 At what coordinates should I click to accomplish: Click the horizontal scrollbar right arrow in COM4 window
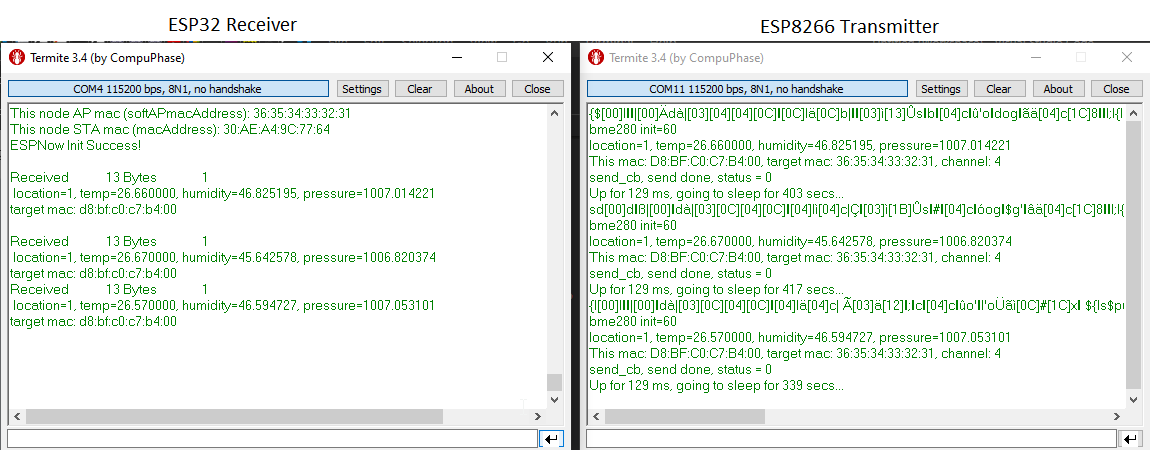(538, 416)
